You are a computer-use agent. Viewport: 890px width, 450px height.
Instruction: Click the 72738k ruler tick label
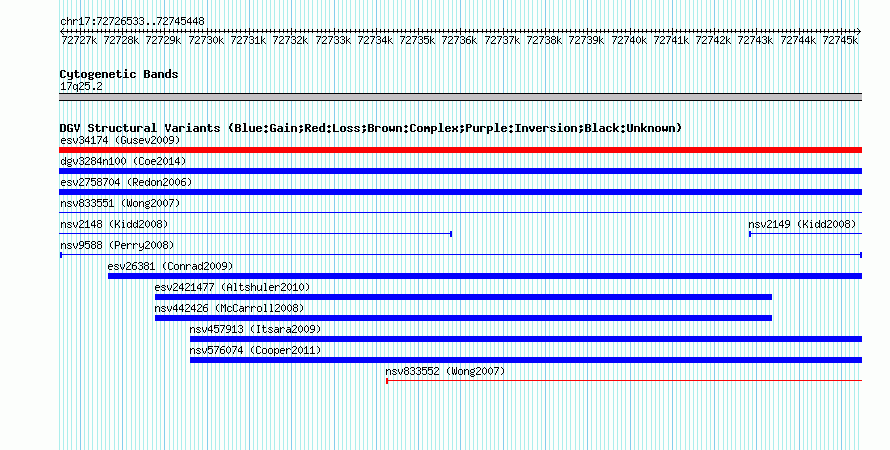click(x=544, y=40)
